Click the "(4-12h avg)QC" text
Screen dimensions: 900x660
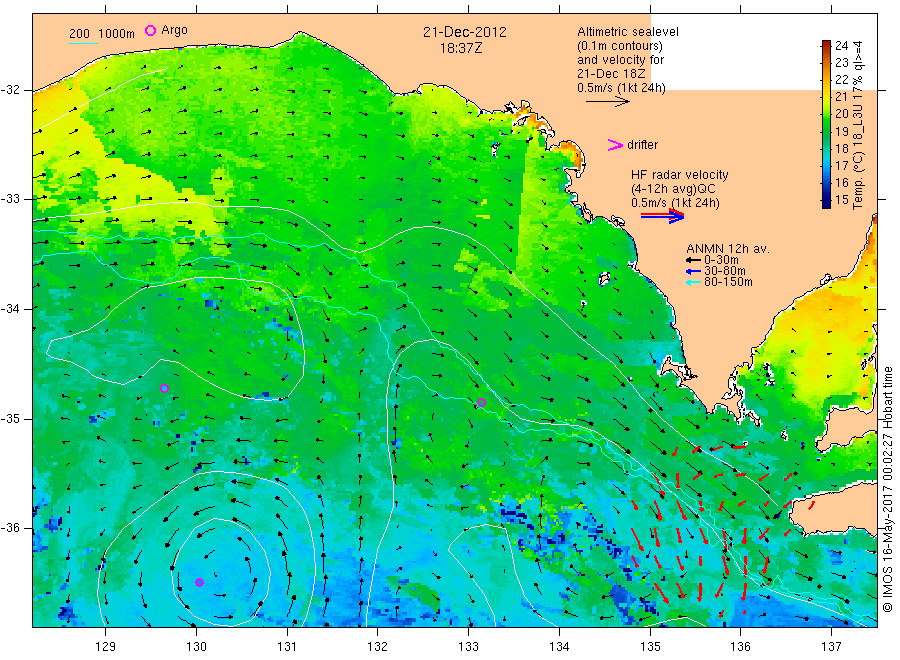pos(673,189)
